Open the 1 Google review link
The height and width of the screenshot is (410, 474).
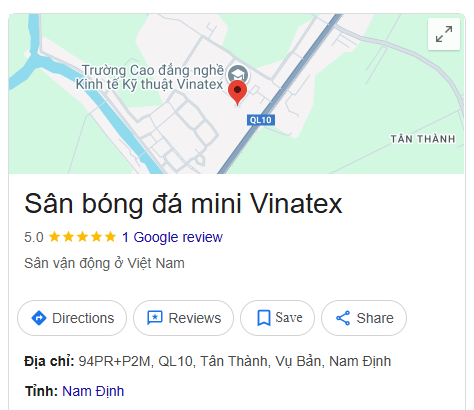[x=172, y=237]
